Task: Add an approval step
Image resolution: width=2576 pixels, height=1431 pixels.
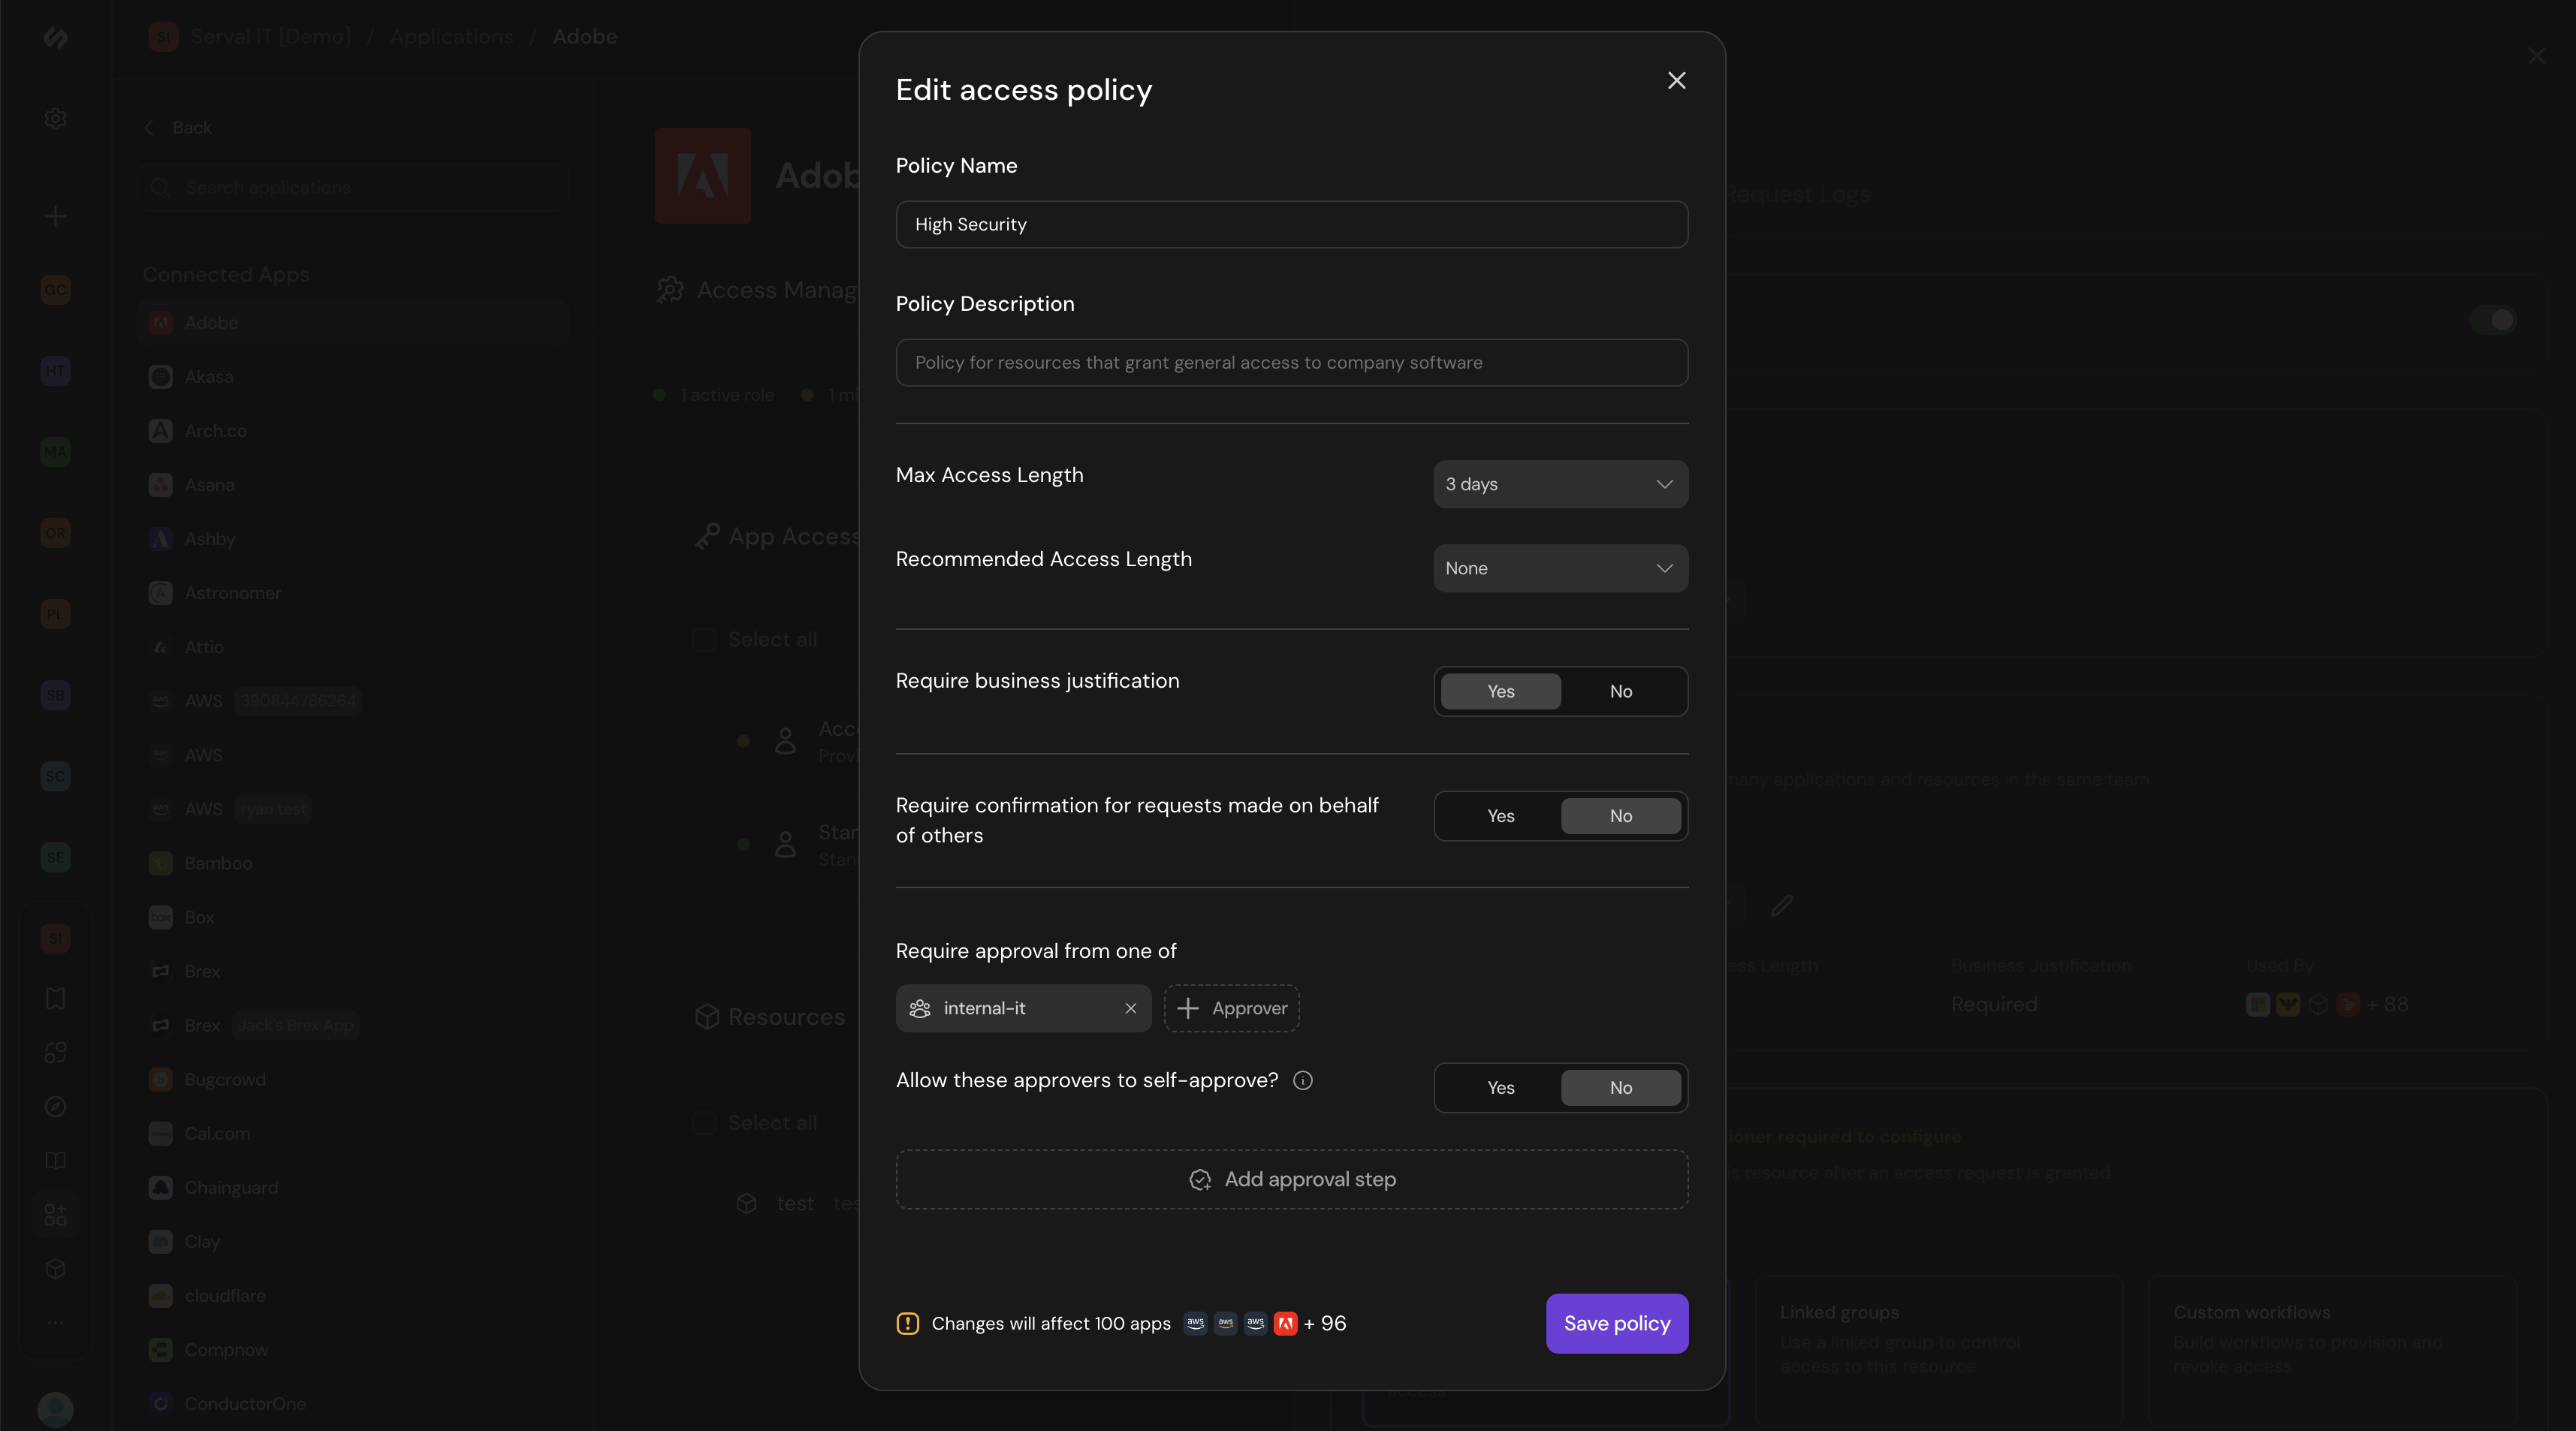Action: point(1292,1179)
